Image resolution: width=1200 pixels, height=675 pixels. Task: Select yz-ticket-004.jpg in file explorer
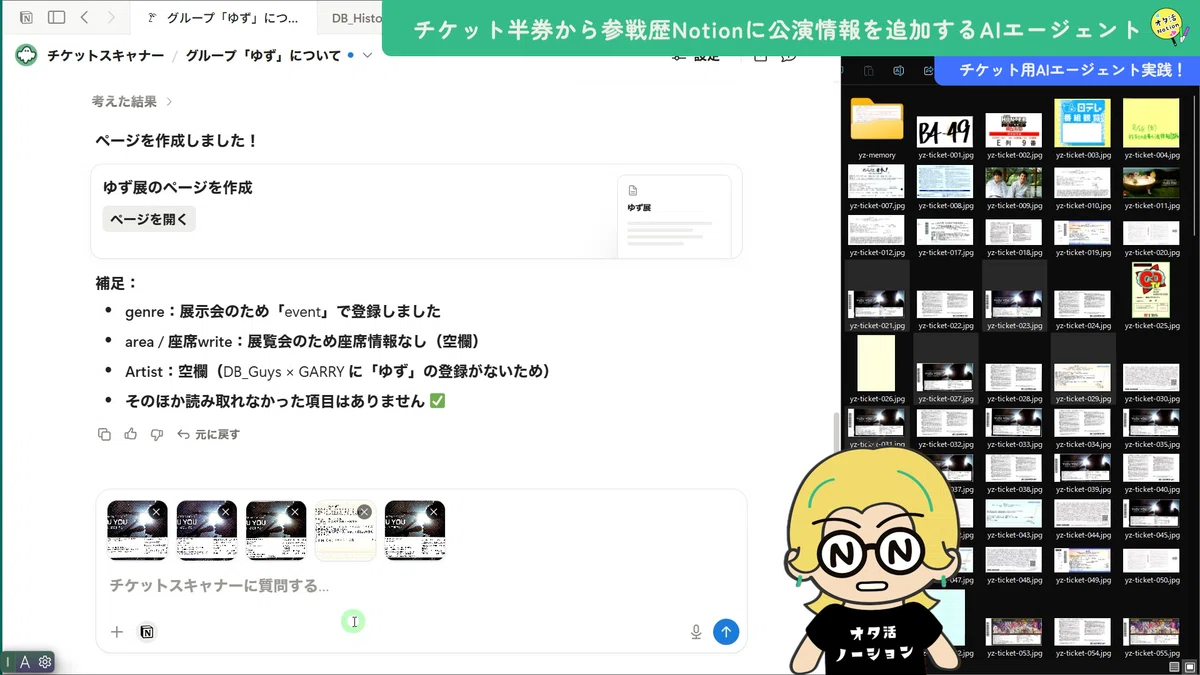point(1152,130)
